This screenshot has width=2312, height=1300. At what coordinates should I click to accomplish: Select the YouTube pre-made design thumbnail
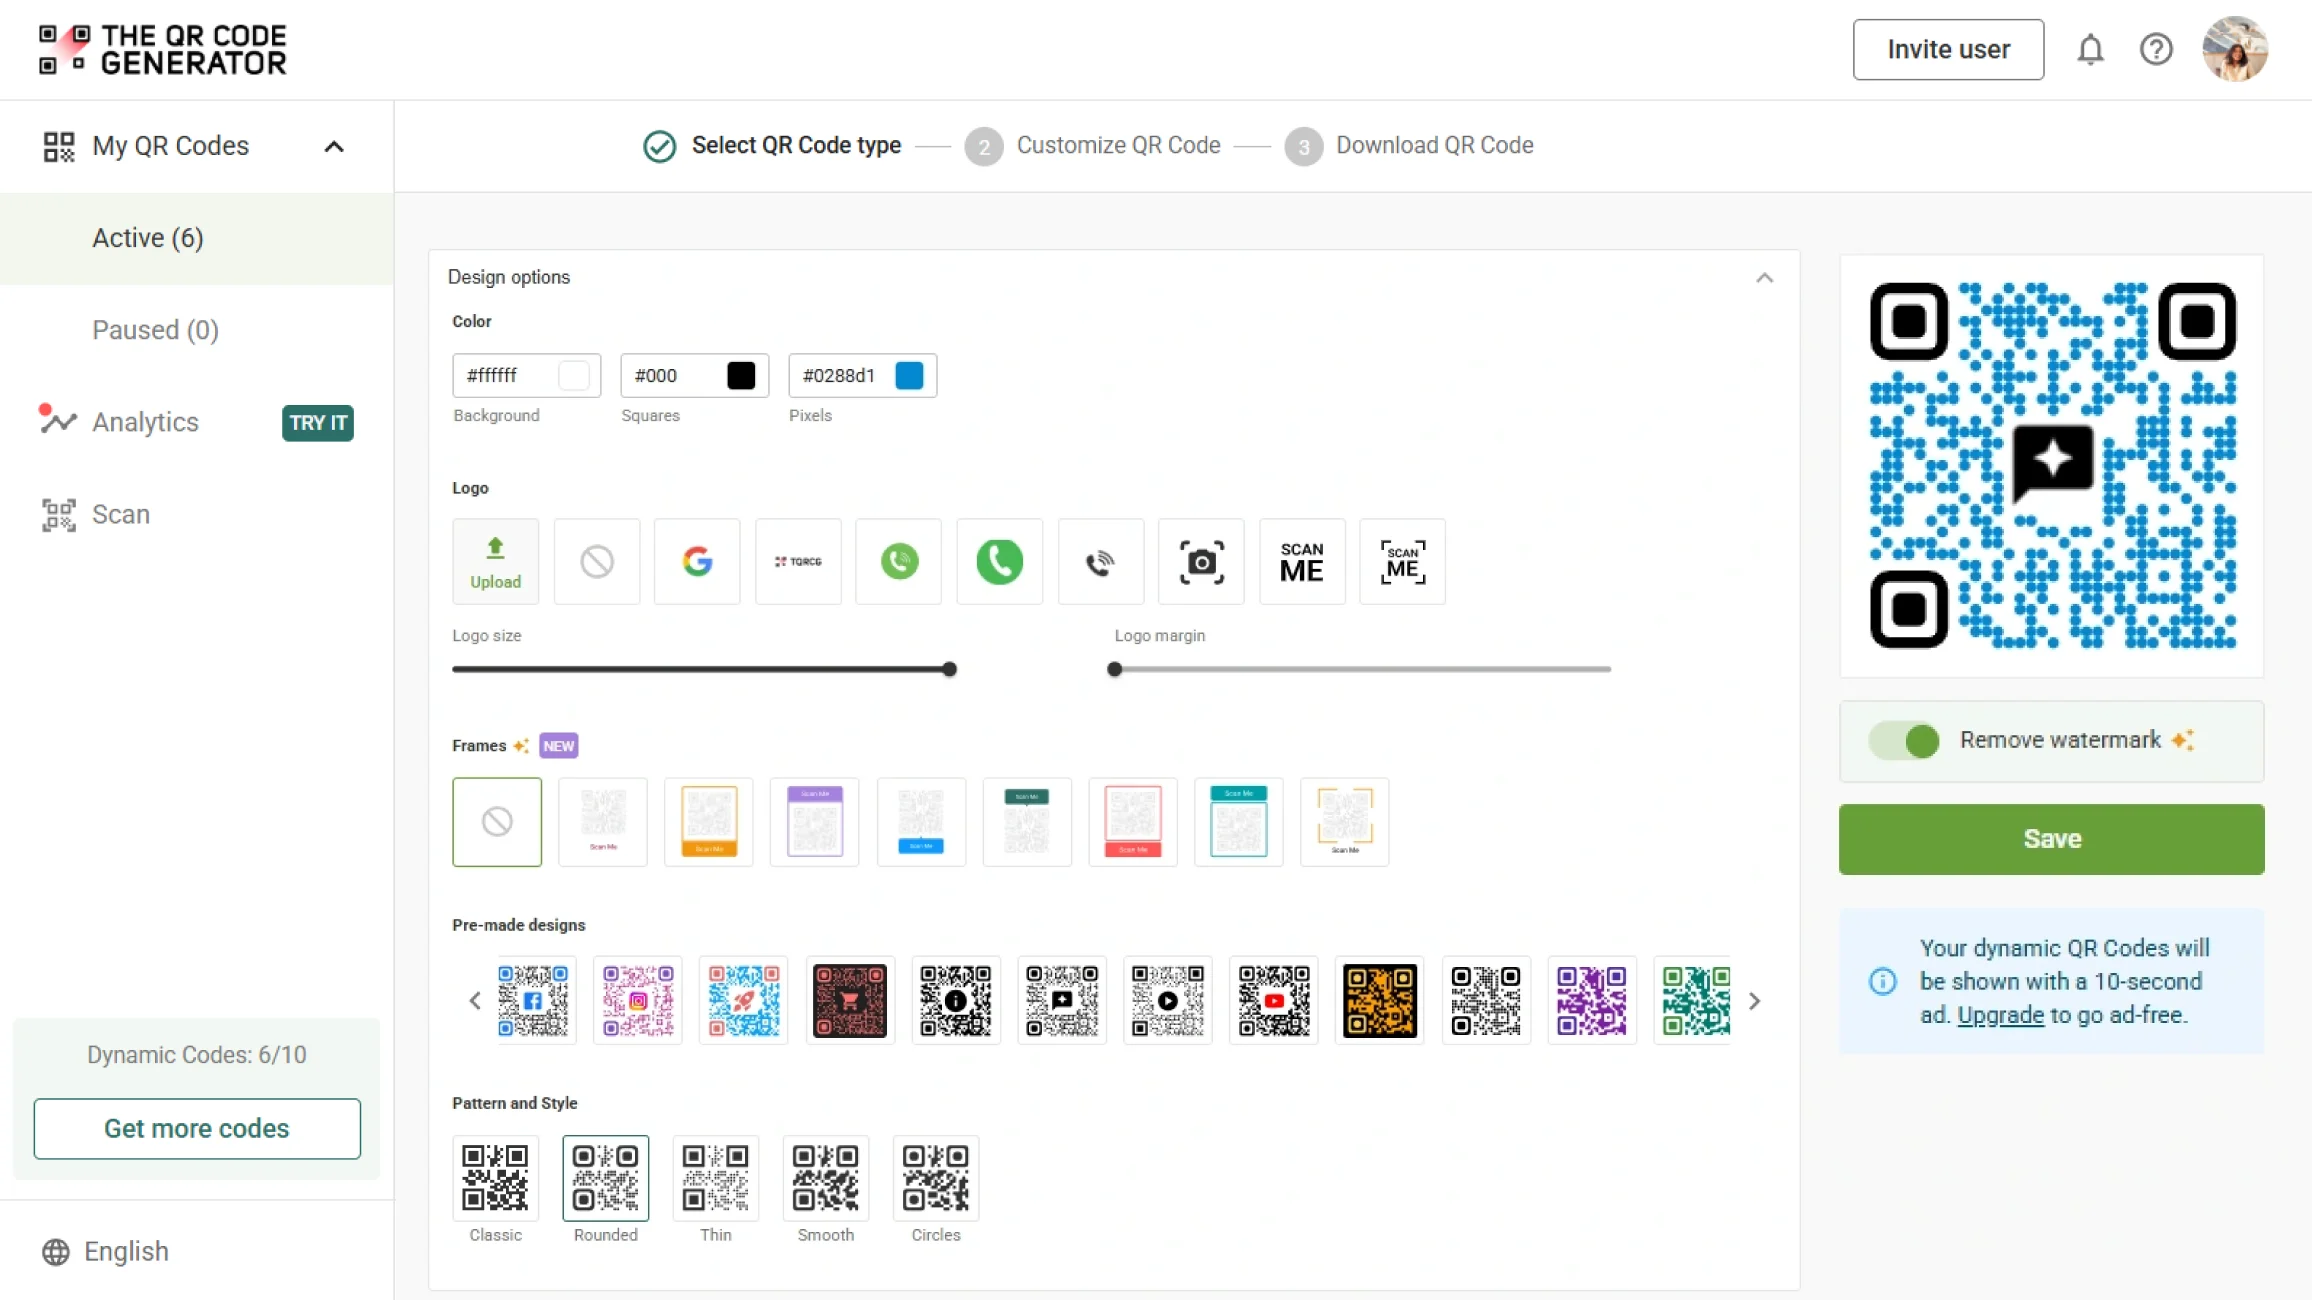1273,1000
